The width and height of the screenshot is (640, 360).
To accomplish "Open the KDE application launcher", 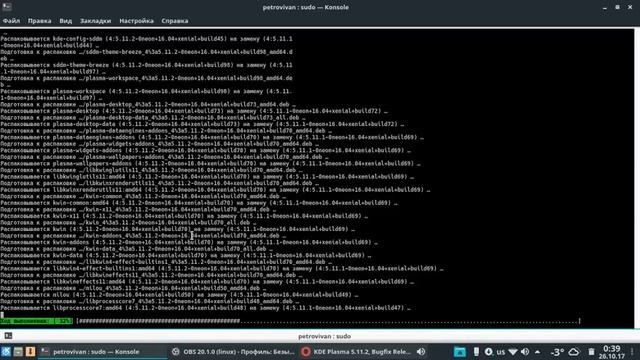I will click(6, 351).
